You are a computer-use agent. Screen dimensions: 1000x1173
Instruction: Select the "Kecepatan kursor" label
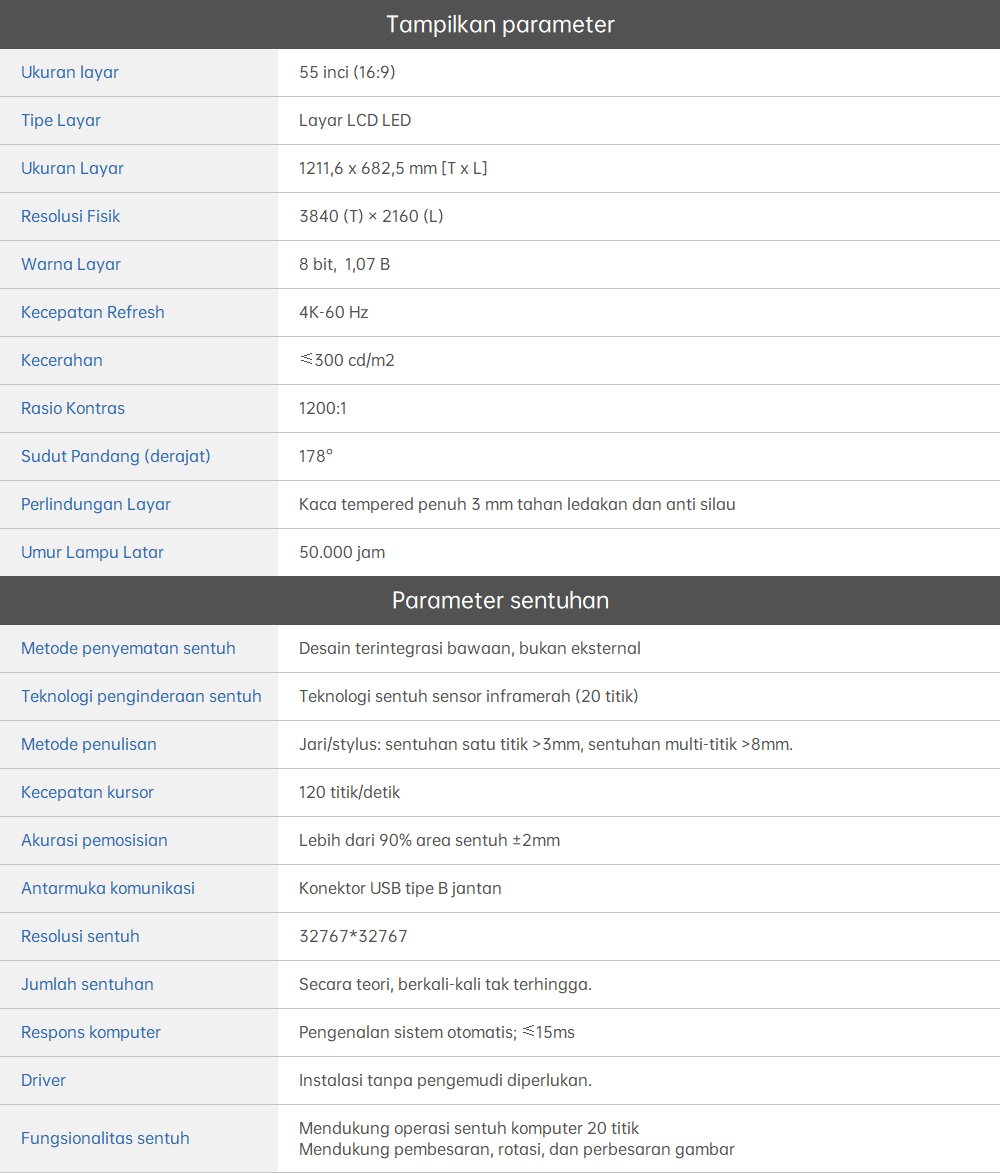[x=87, y=792]
